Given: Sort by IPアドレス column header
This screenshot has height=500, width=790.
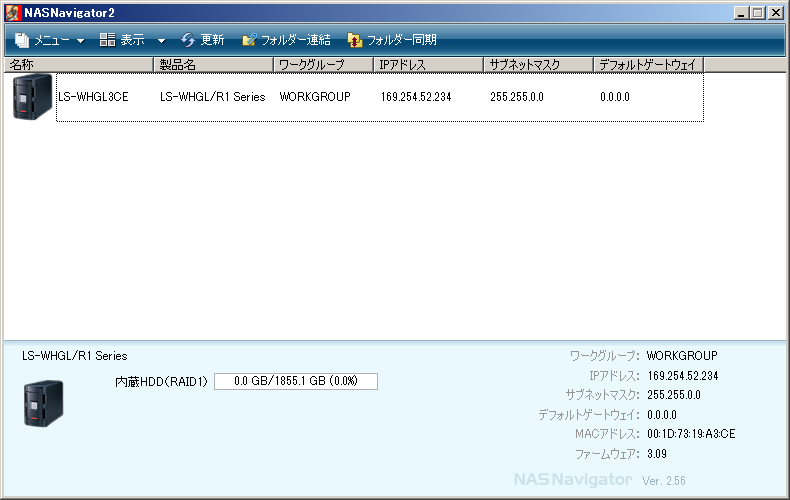Looking at the screenshot, I should tap(429, 65).
